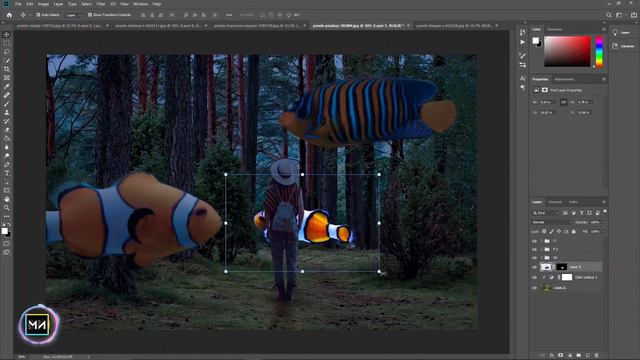Click the link width and height icon
This screenshot has width=640, height=360.
click(563, 102)
